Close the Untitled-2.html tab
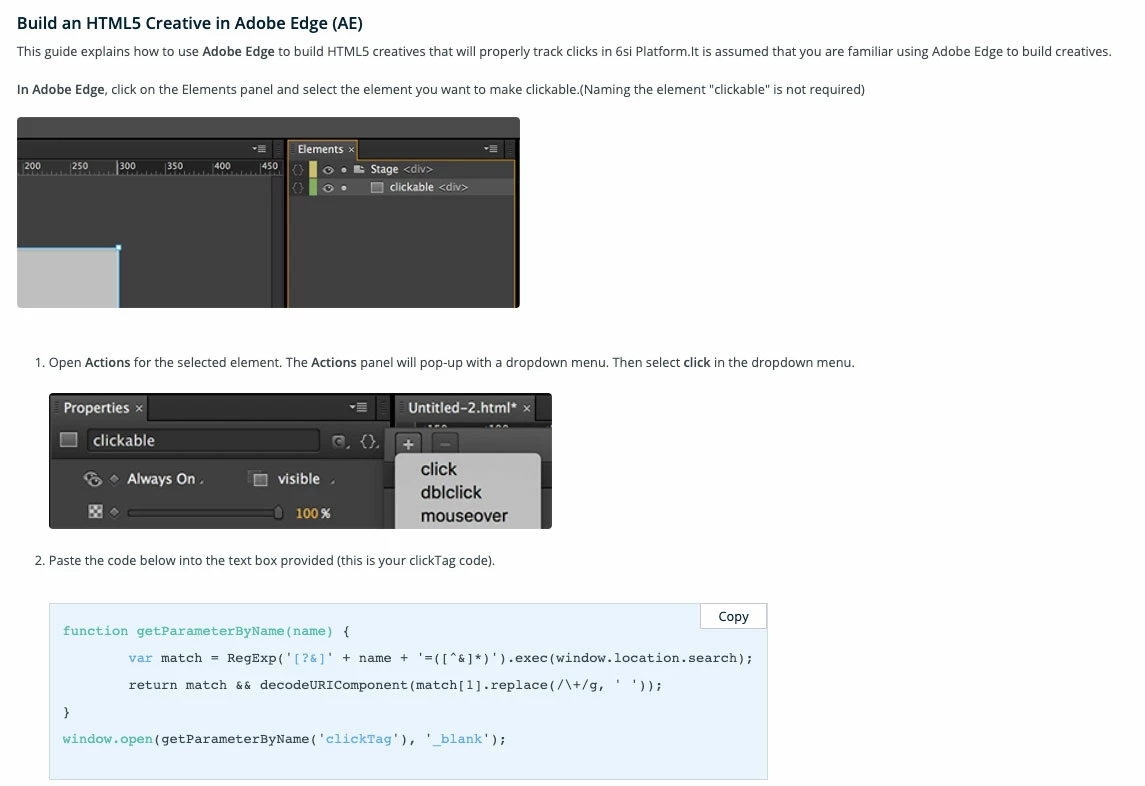 [526, 408]
